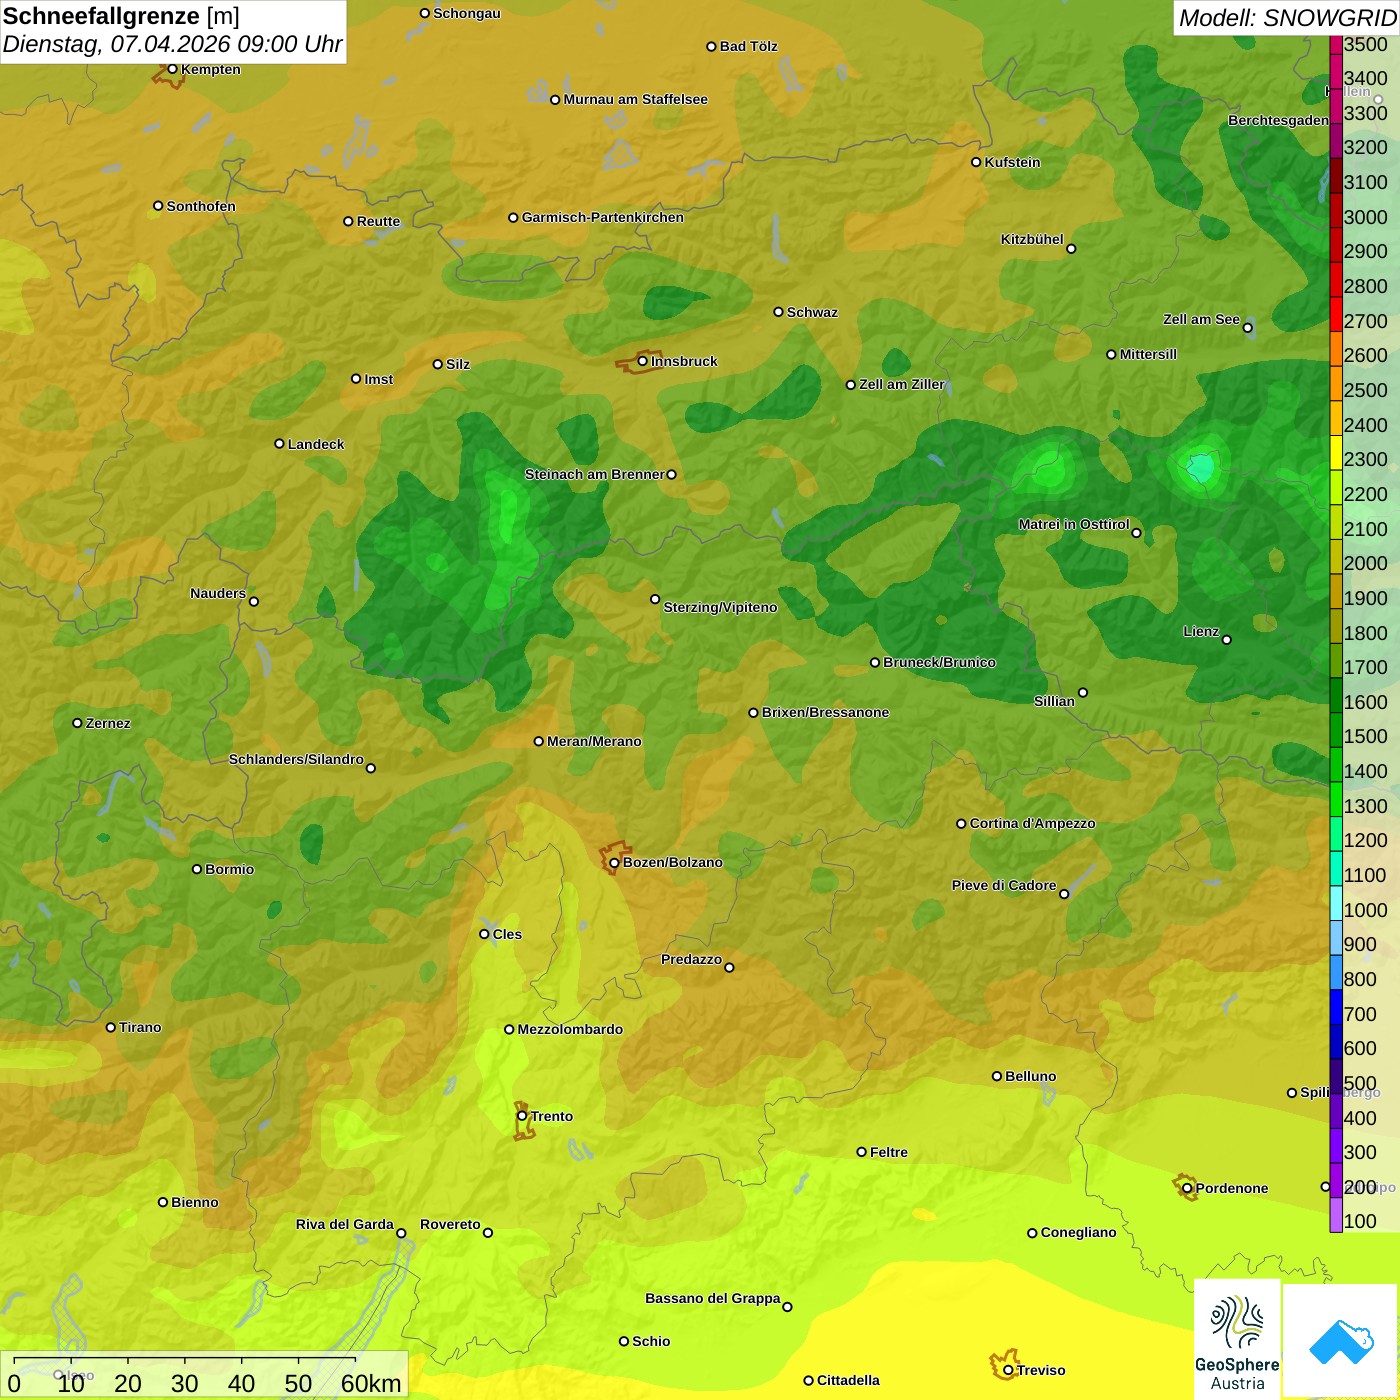Click the Sonthofen label
The width and height of the screenshot is (1400, 1400).
(x=201, y=206)
